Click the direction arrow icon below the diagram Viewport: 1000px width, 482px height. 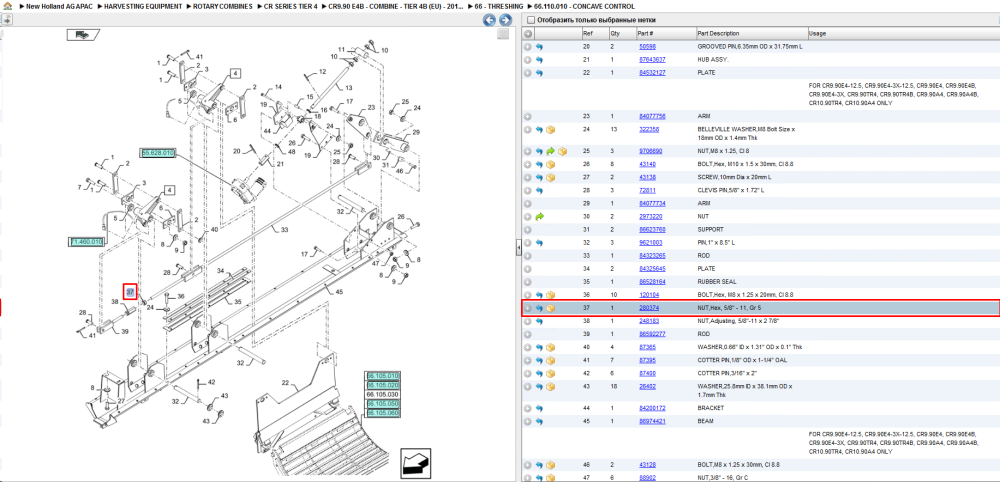point(414,464)
